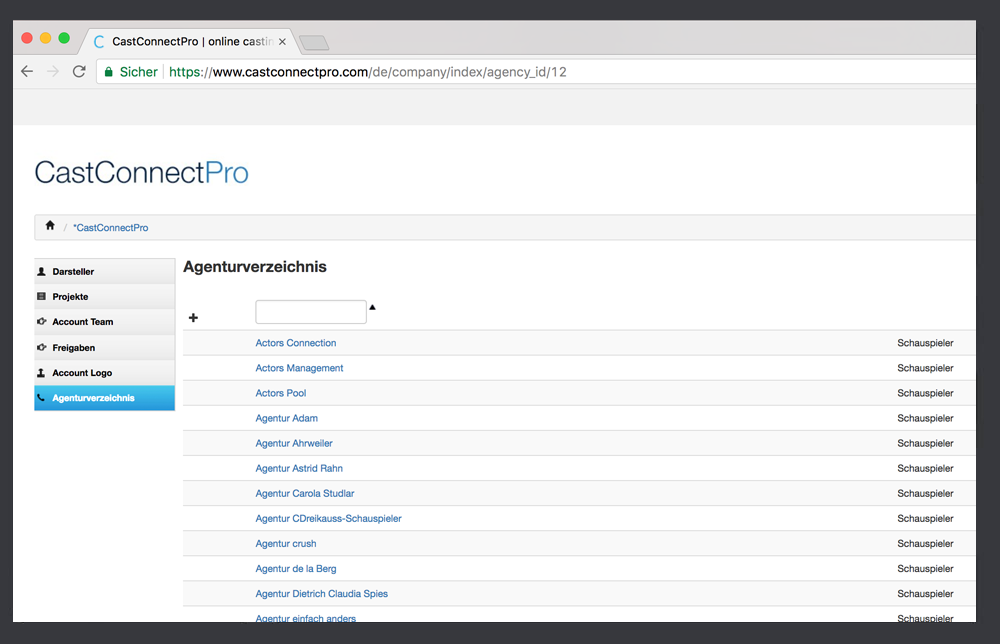
Task: Click the browser back arrow
Action: 27,71
